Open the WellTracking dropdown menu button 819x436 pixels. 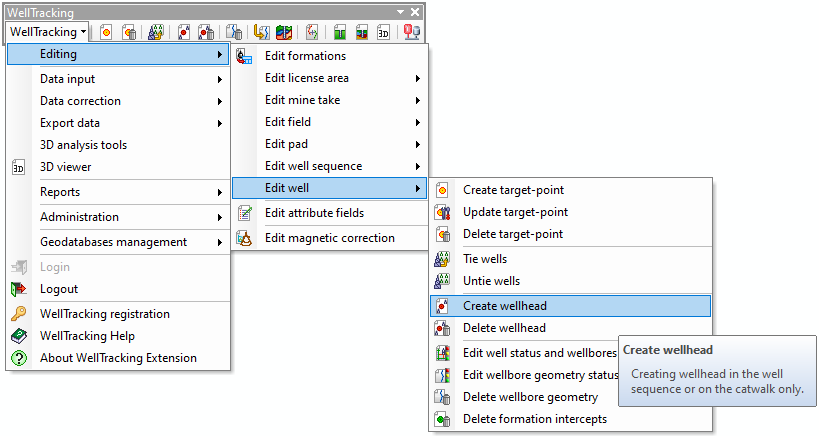coord(48,32)
